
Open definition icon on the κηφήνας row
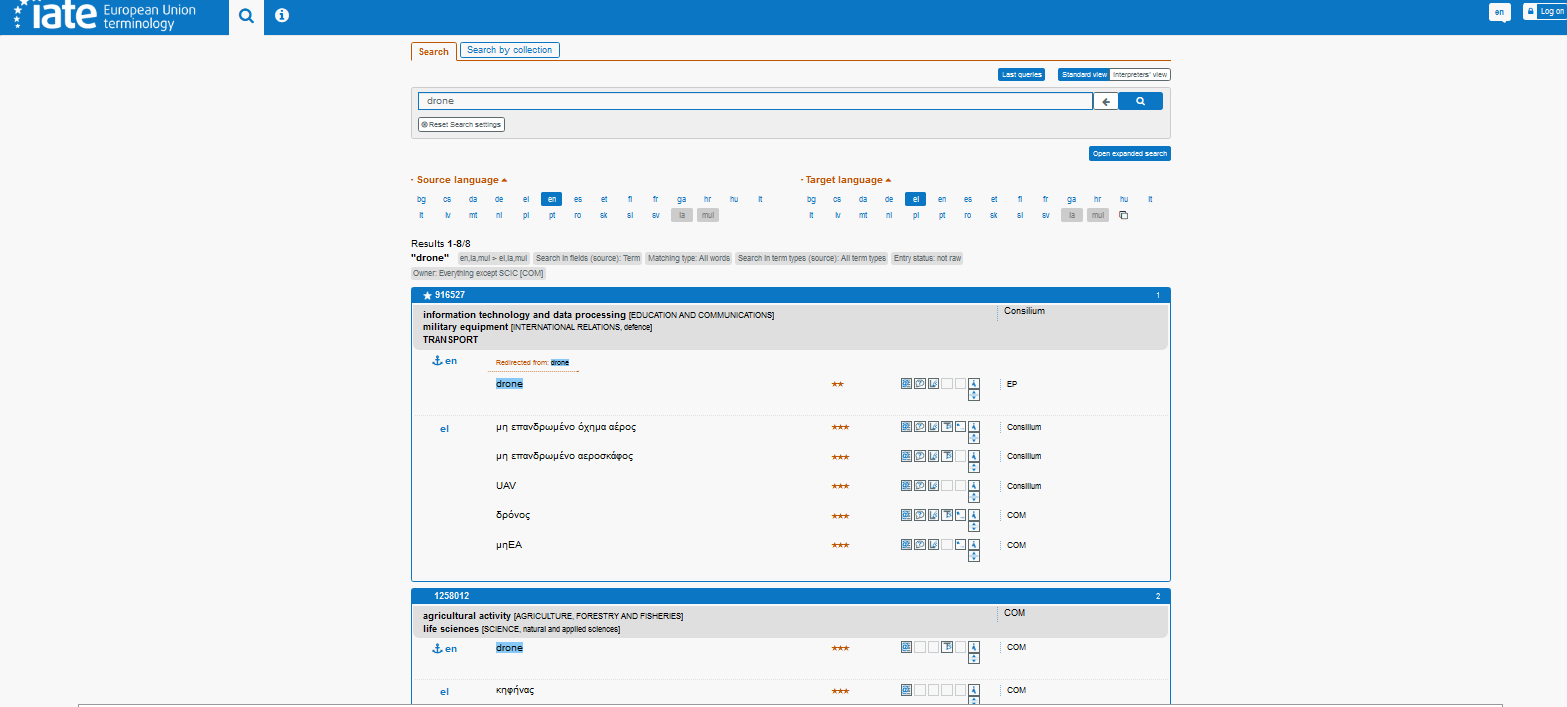907,690
